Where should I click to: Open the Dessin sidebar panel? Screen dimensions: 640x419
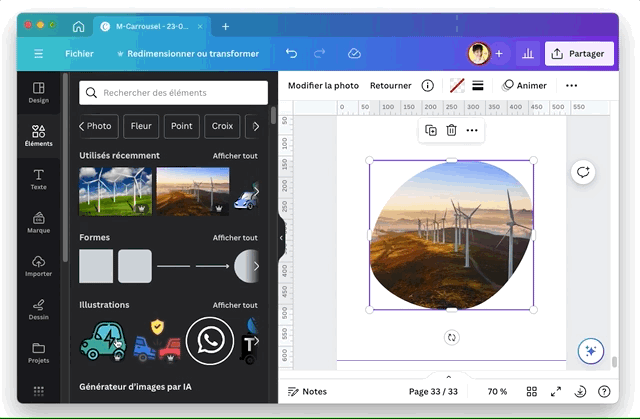(x=38, y=309)
